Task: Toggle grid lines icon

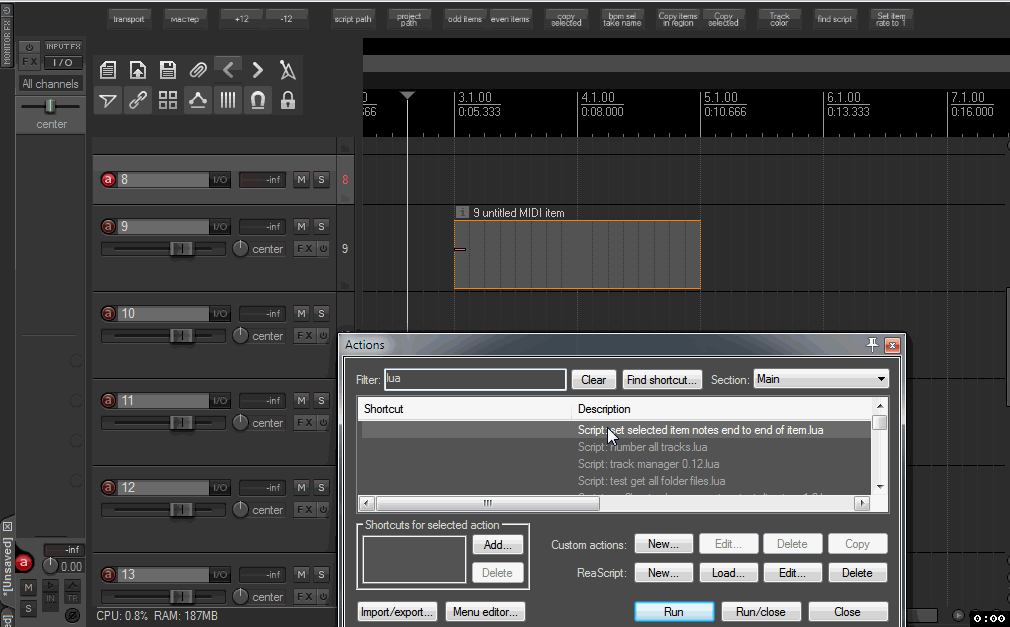Action: [x=228, y=101]
